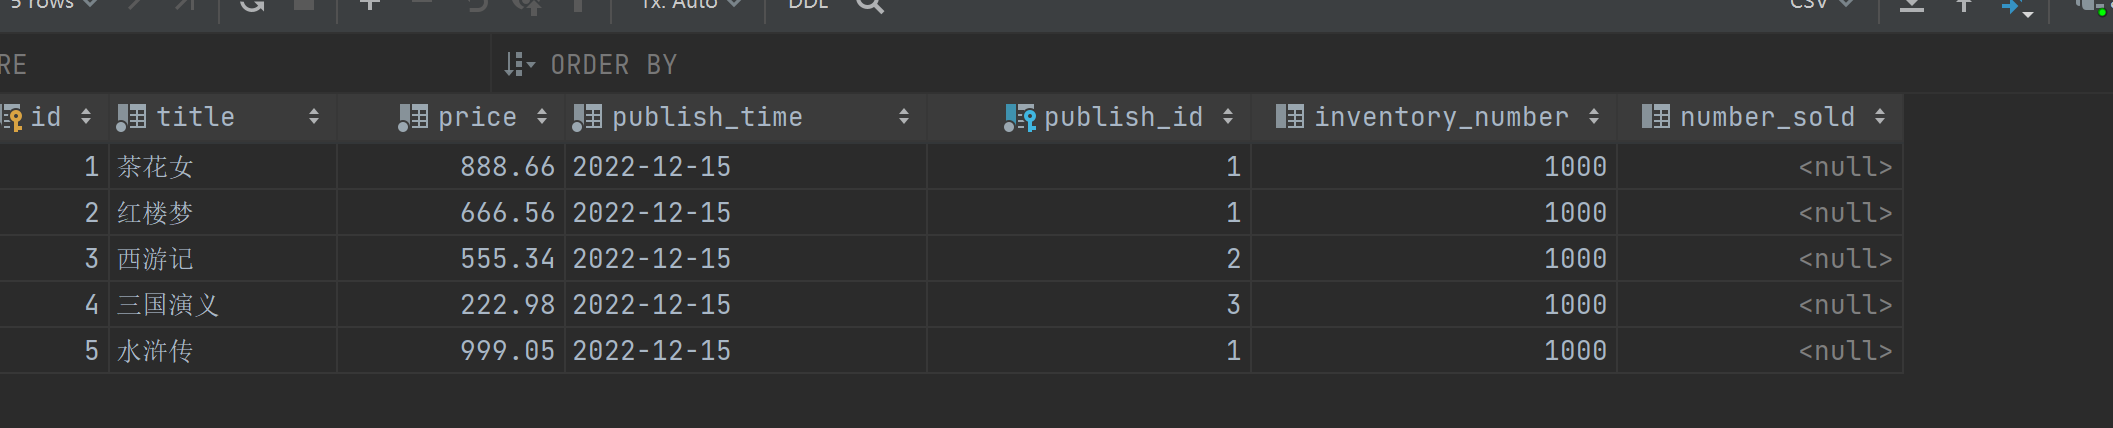Open the Tx: Auto transaction dropdown
The height and width of the screenshot is (428, 2113).
point(691,4)
